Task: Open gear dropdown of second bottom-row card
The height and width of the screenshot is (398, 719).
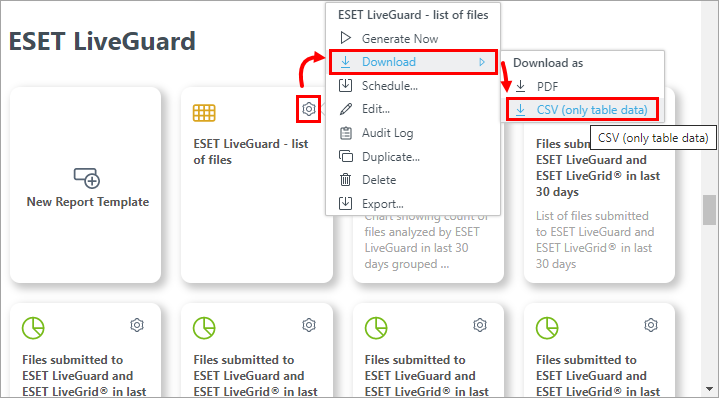Action: (x=309, y=325)
